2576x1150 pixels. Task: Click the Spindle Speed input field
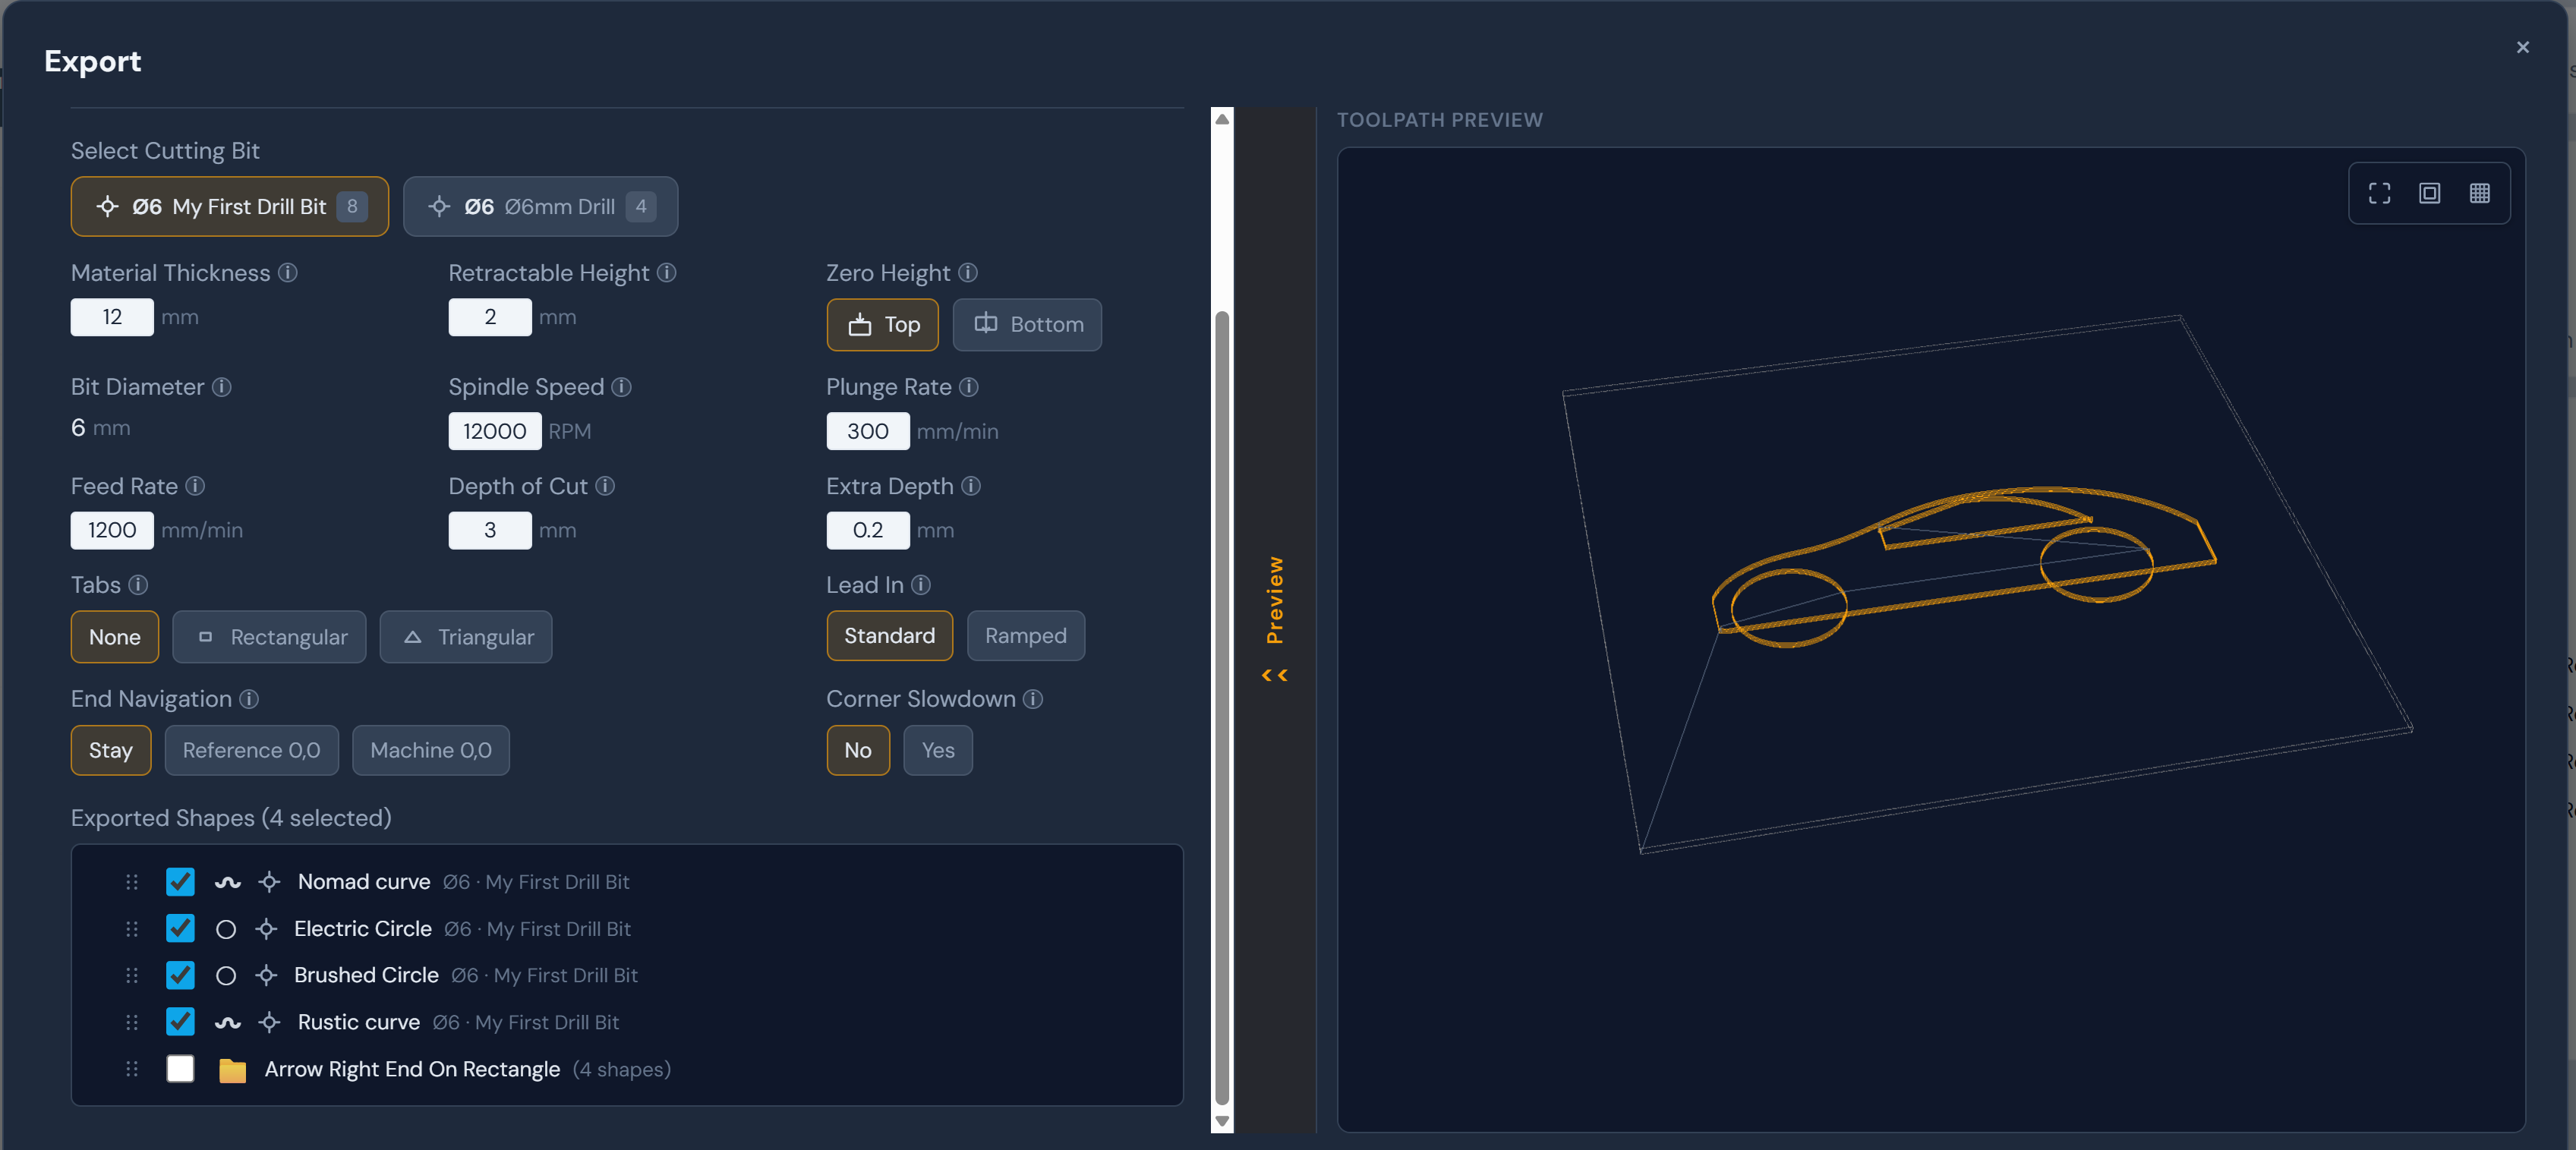(494, 431)
